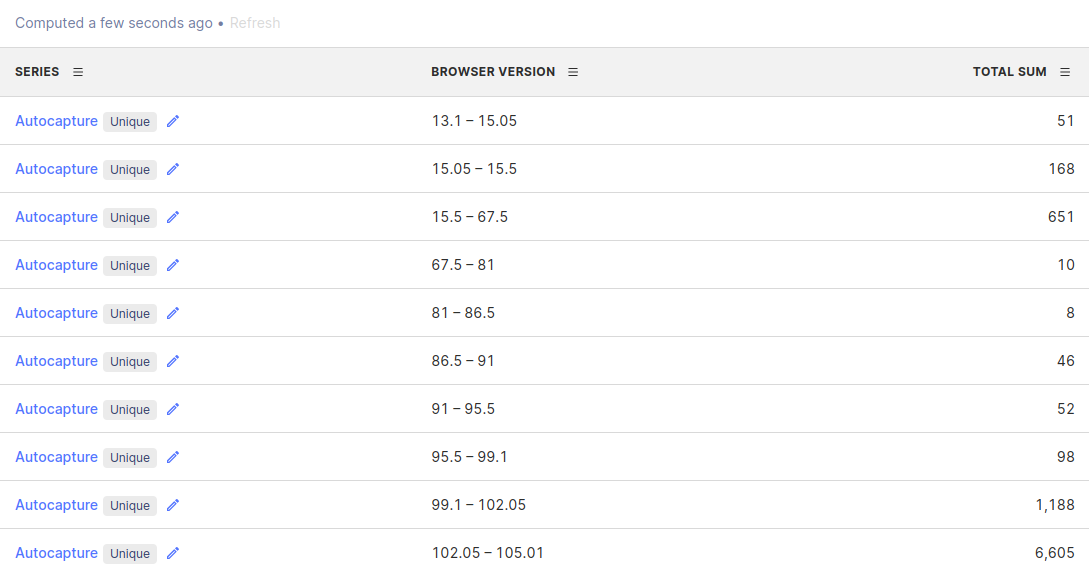Click the Unique badge next to the 86.5 – 91 series
The image size is (1089, 576).
(130, 361)
